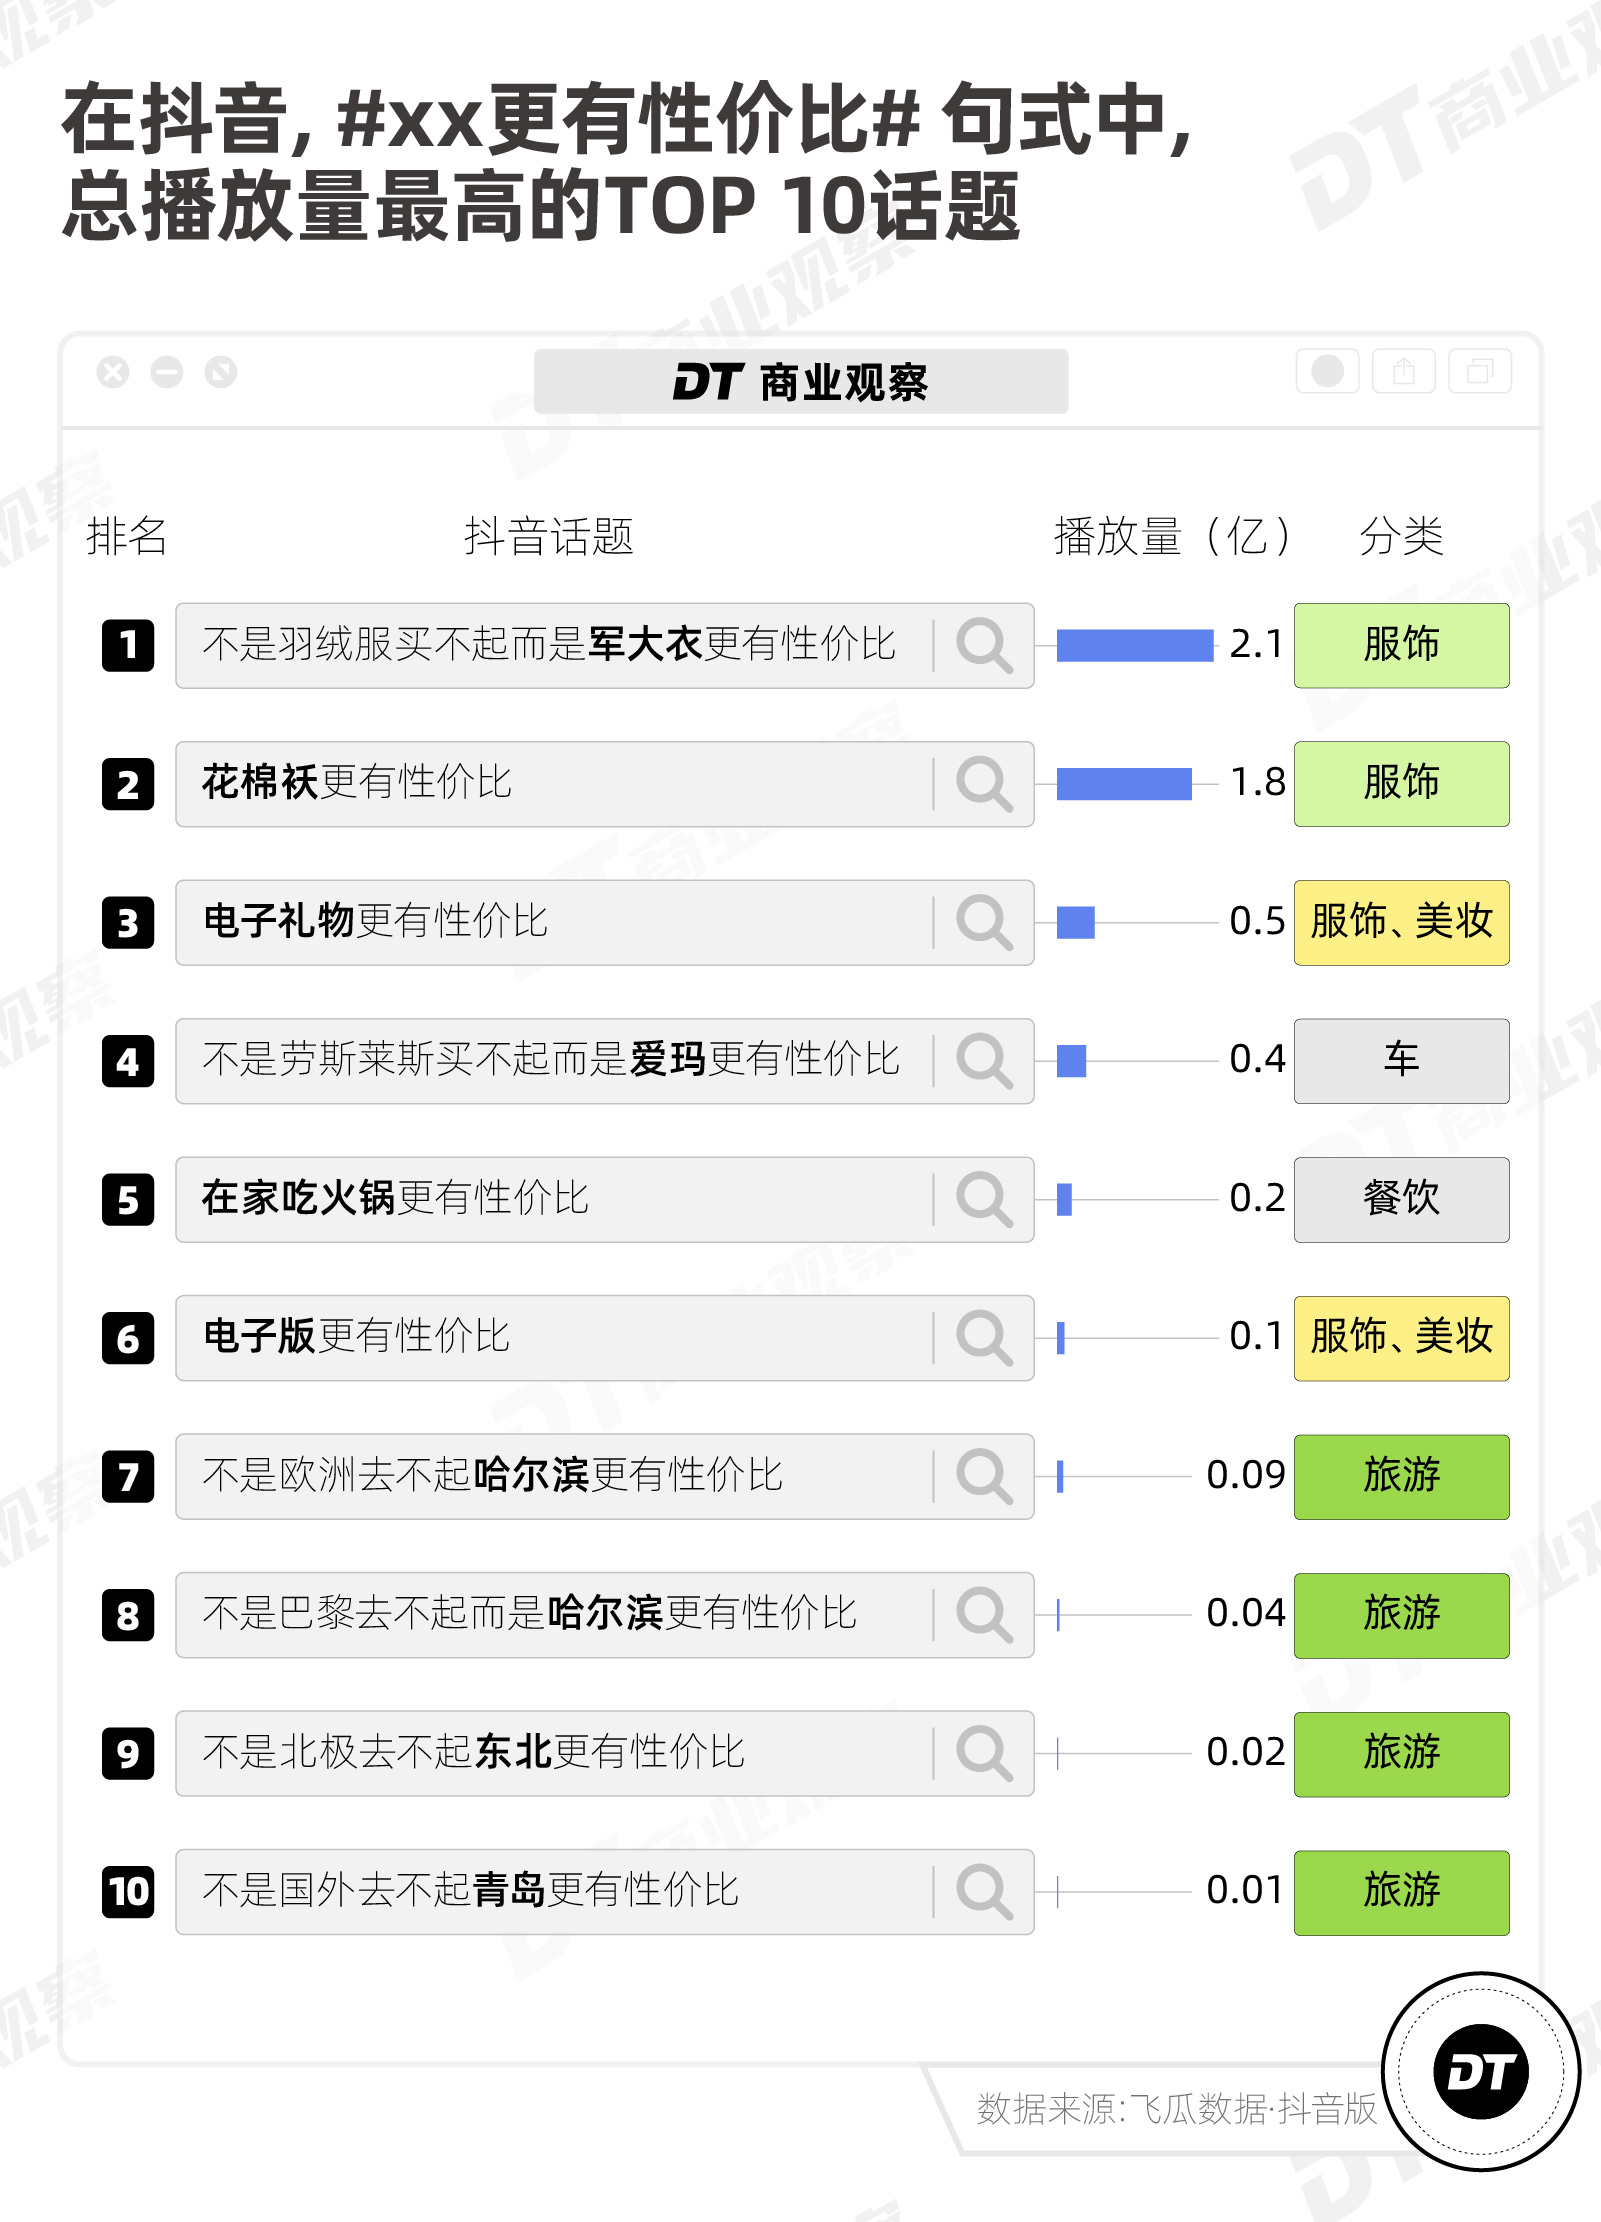Click the 不是国外去不起青岛 search field
Viewport: 1601px width, 2222px height.
click(x=604, y=1892)
